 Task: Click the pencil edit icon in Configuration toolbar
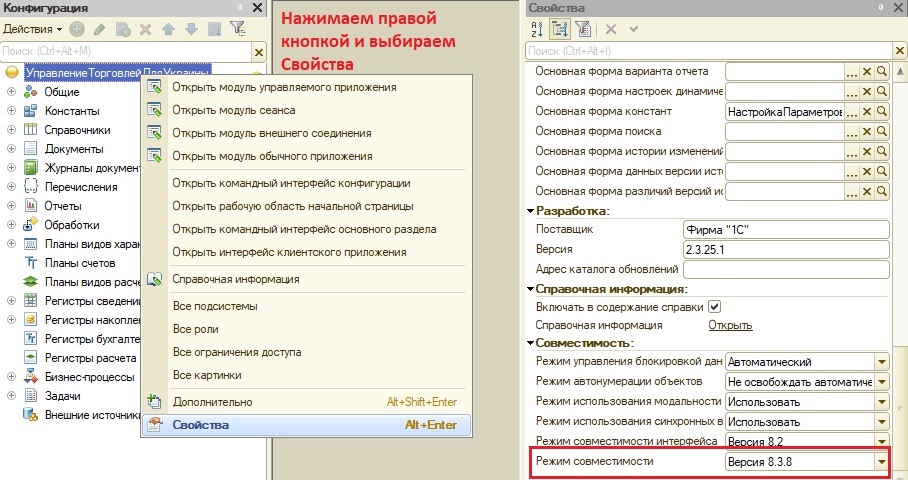click(100, 29)
